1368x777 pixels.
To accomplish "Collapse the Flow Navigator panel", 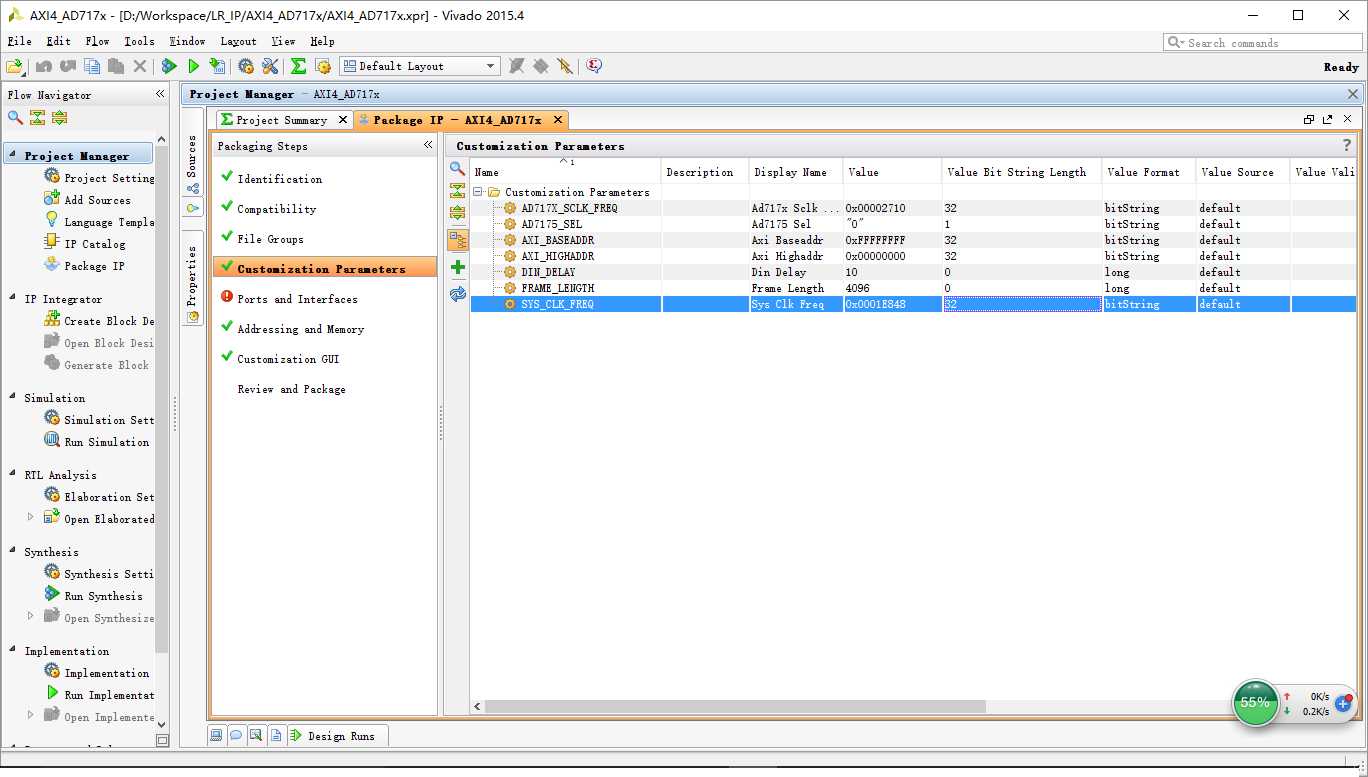I will (160, 94).
